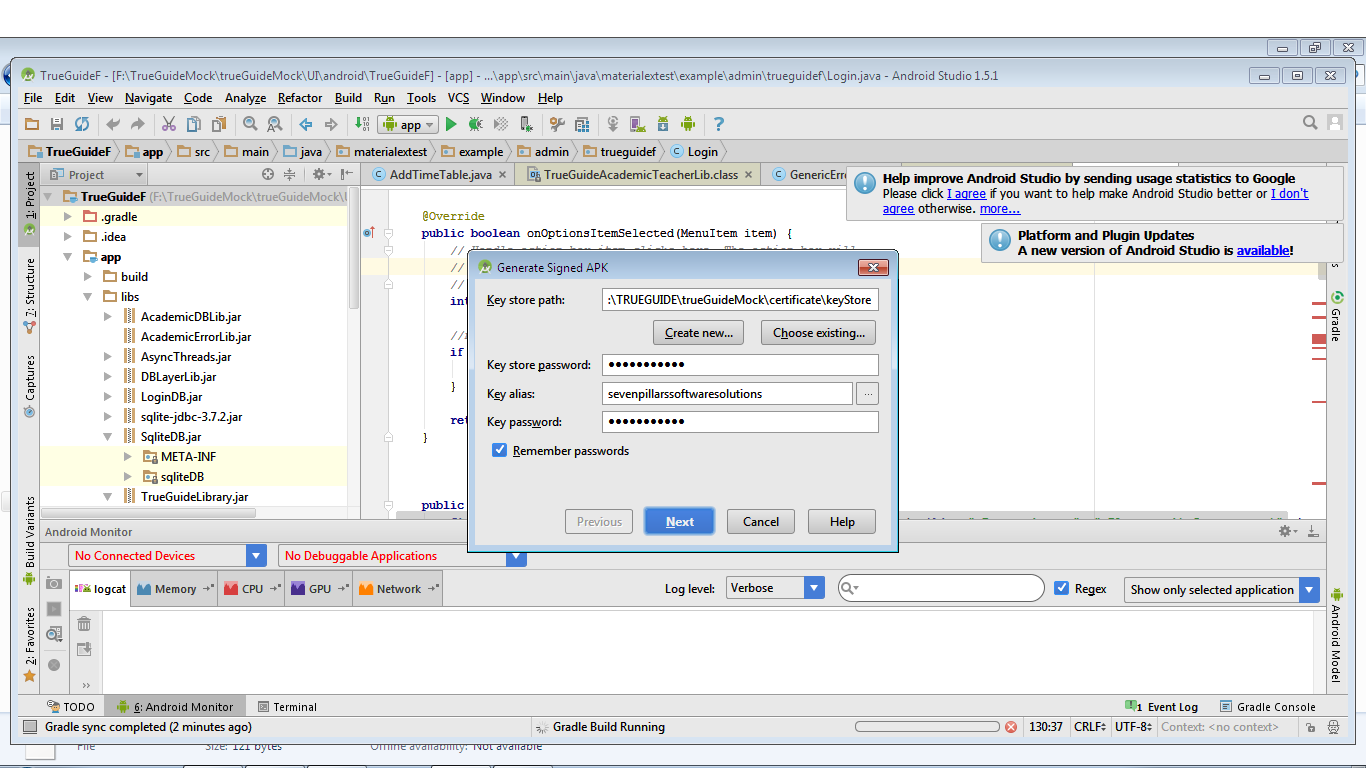Collapse the libs folder node

click(88, 297)
